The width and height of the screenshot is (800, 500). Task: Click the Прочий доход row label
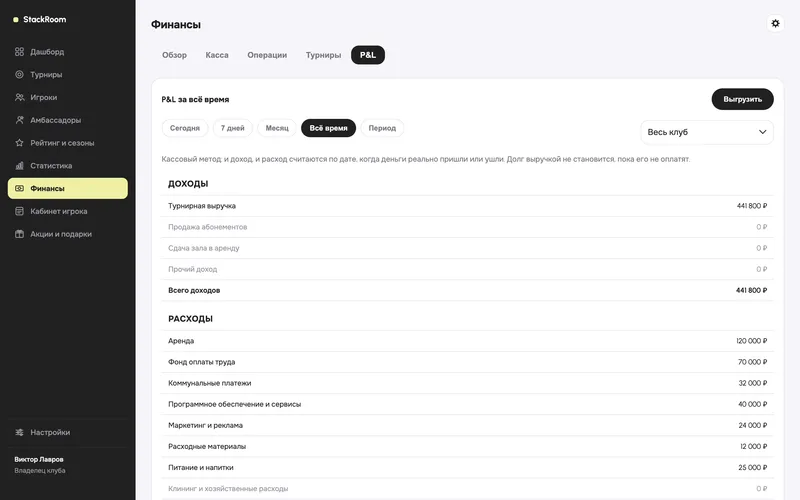(192, 269)
